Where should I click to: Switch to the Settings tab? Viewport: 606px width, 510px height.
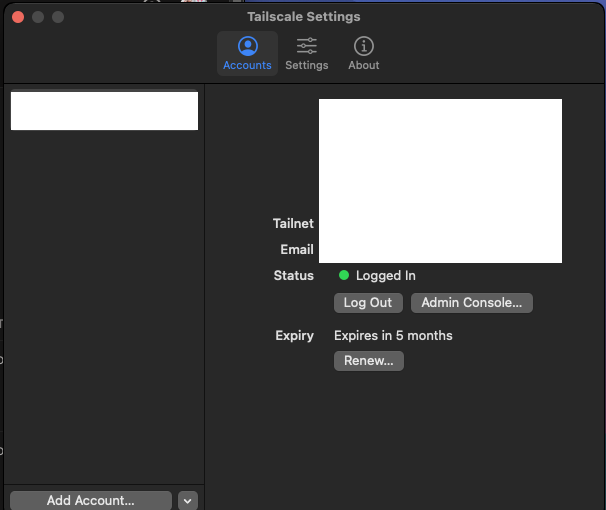(x=307, y=54)
